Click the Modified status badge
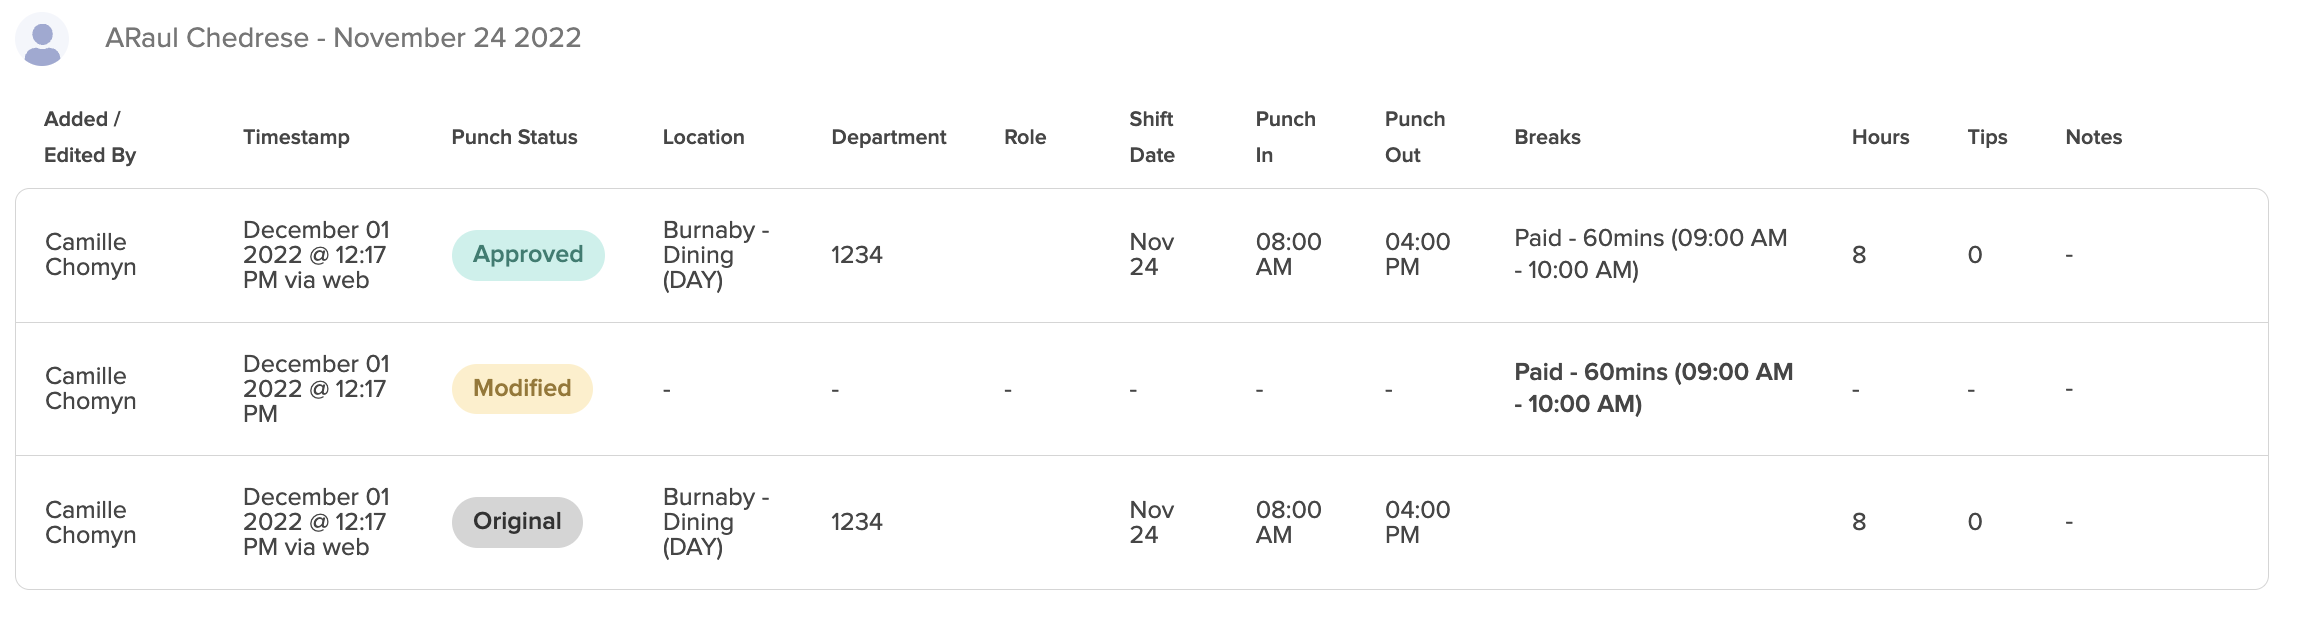Screen dimensions: 2306x618 (x=522, y=389)
